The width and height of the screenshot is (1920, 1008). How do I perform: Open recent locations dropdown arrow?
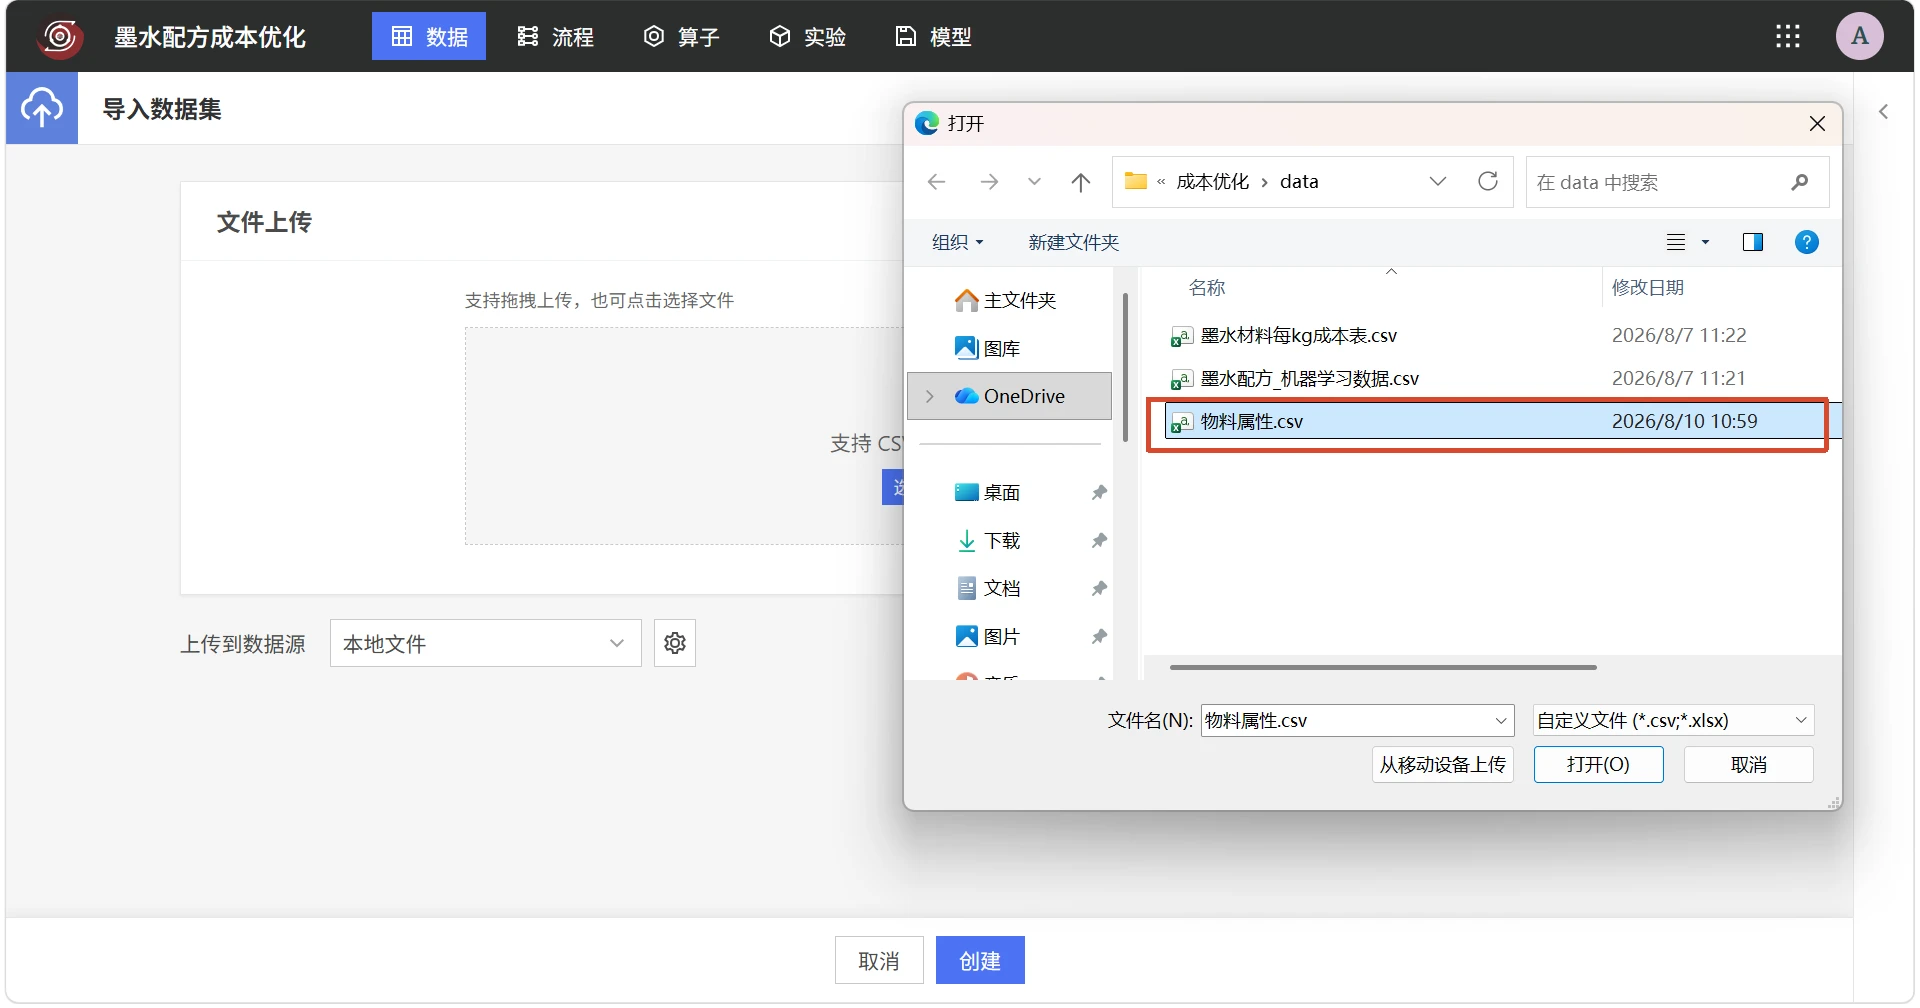[x=1034, y=182]
